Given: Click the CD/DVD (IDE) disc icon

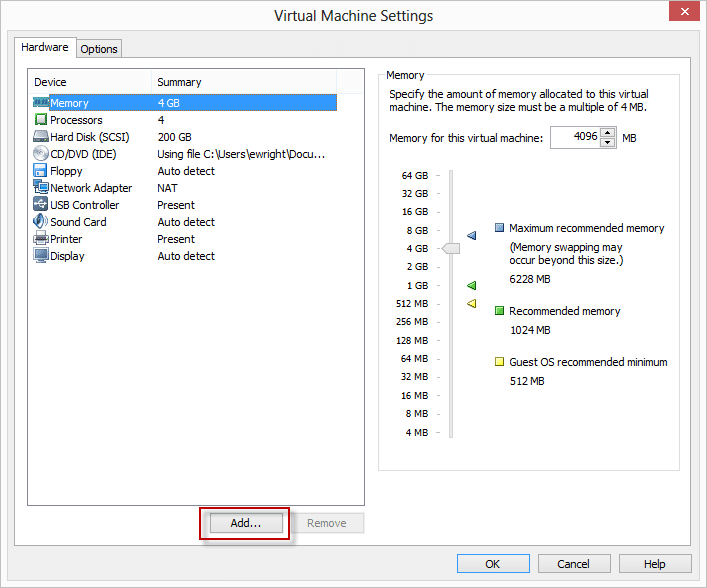Looking at the screenshot, I should (41, 154).
